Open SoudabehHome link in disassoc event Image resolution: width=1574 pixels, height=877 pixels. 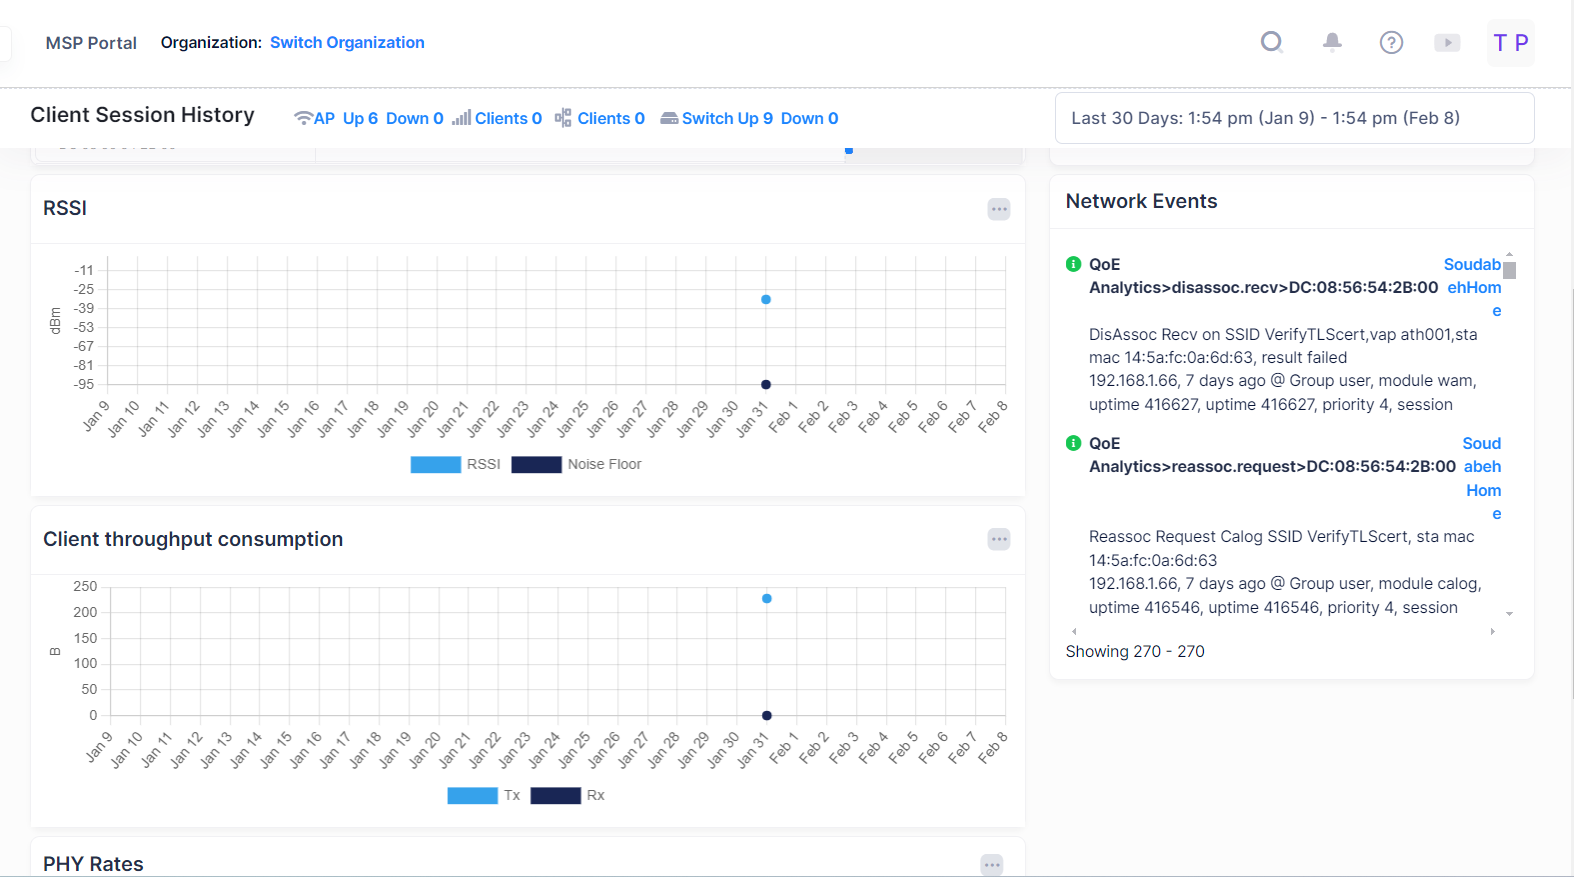1474,287
